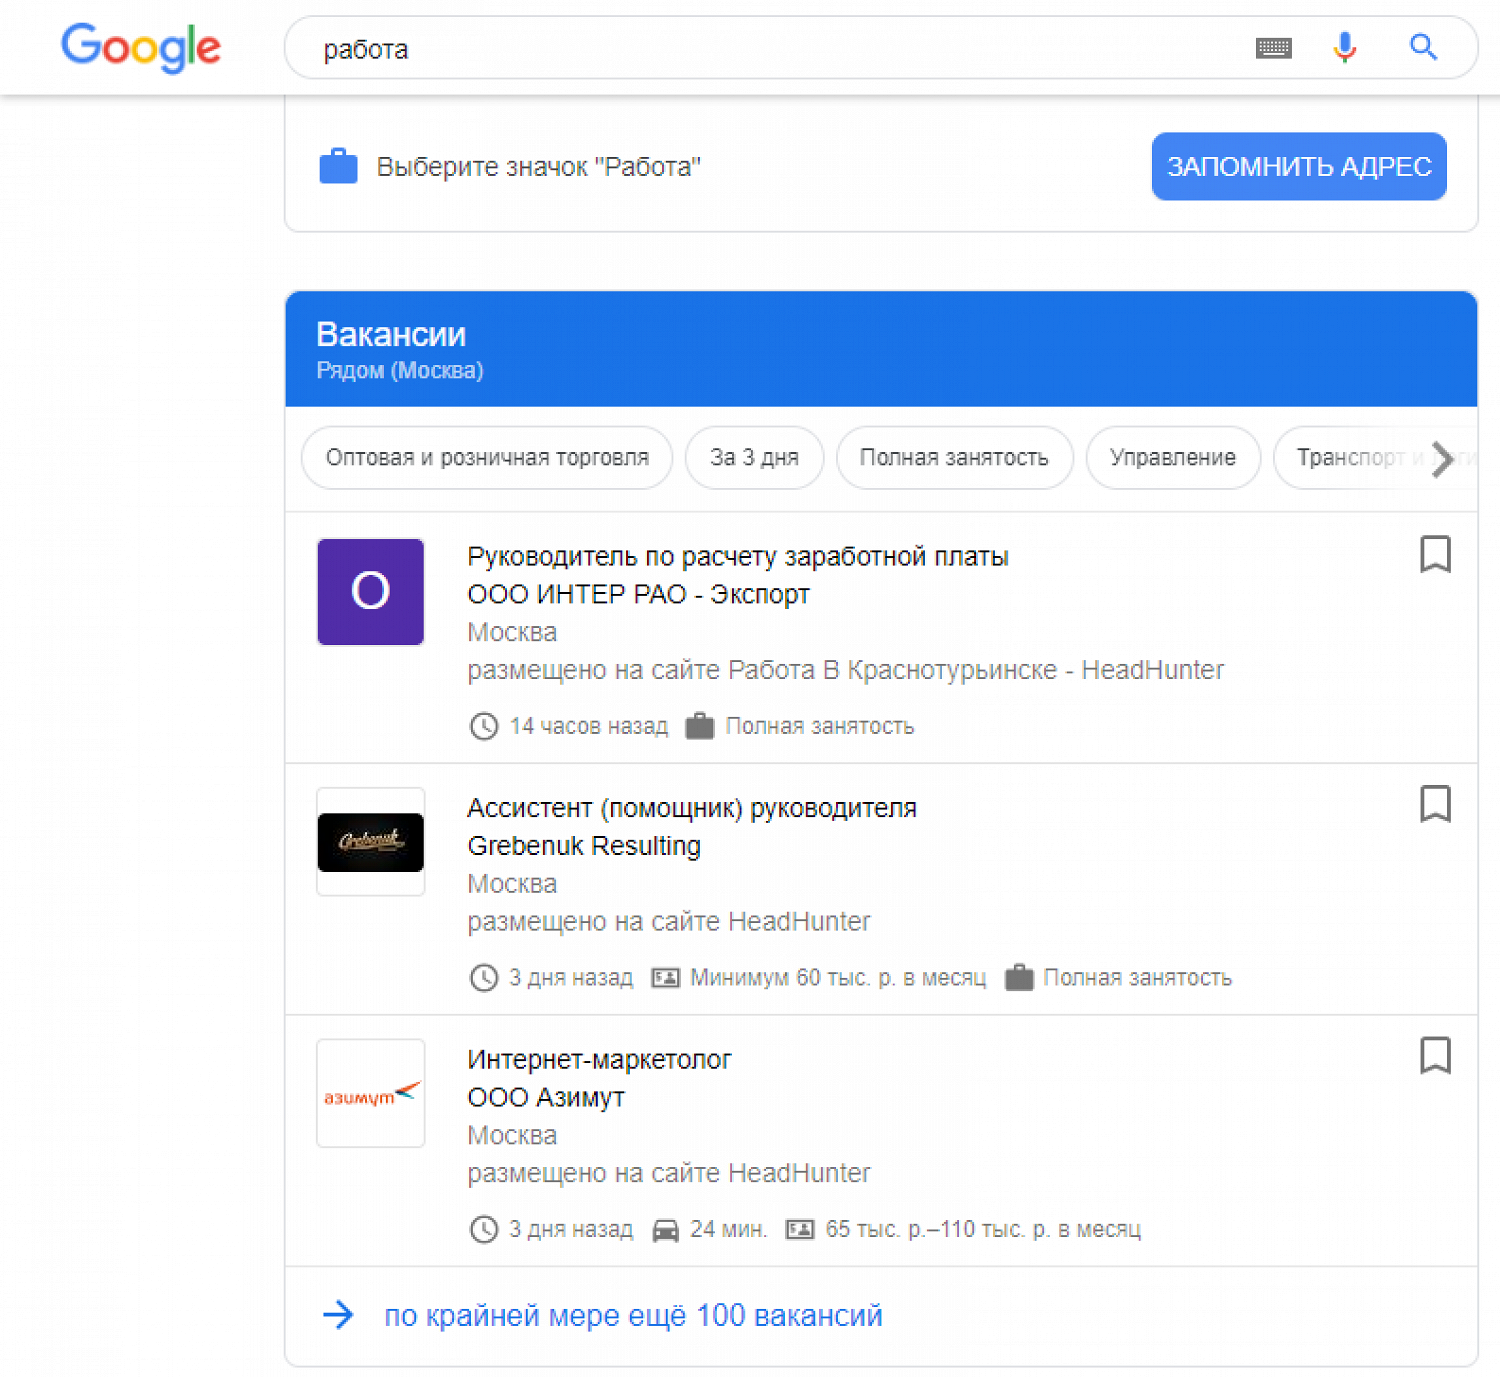Select the Управление category chip

(x=1172, y=458)
